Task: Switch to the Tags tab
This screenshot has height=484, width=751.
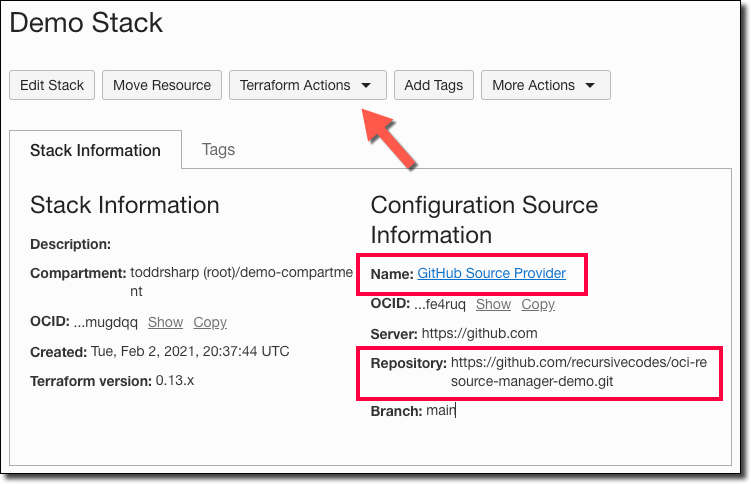Action: coord(218,149)
